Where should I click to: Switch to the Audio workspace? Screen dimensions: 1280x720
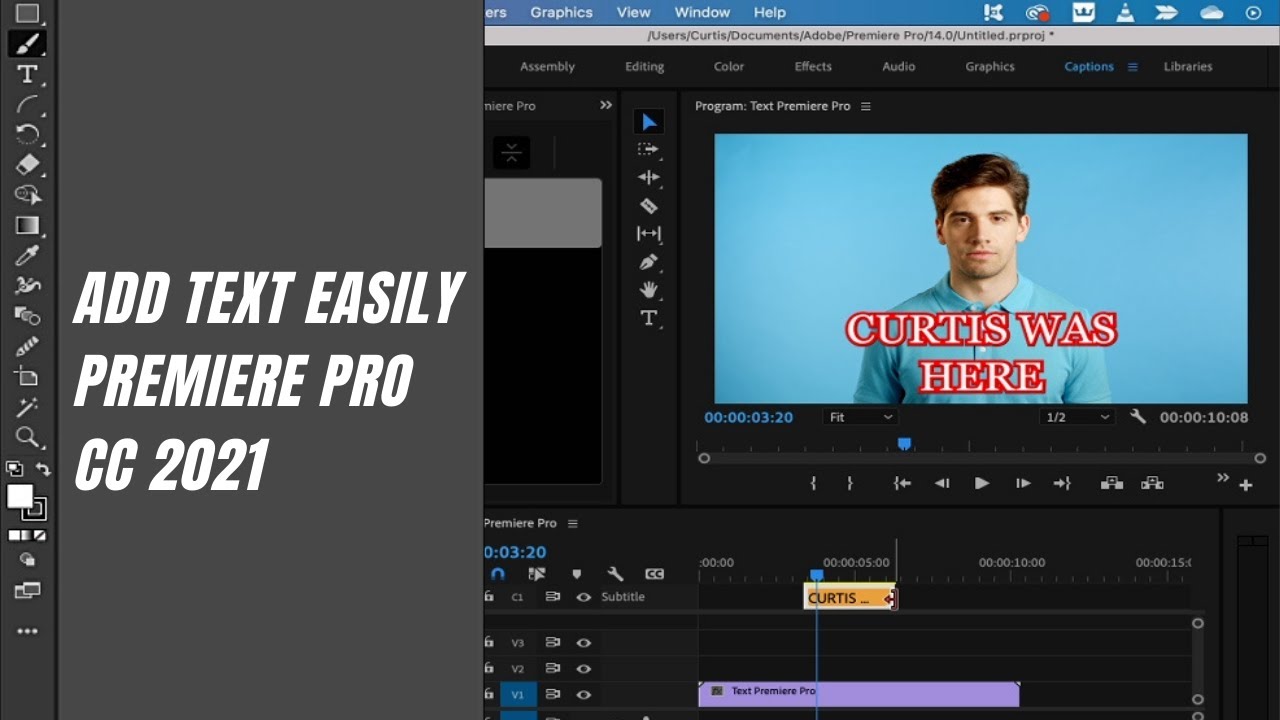coord(899,67)
